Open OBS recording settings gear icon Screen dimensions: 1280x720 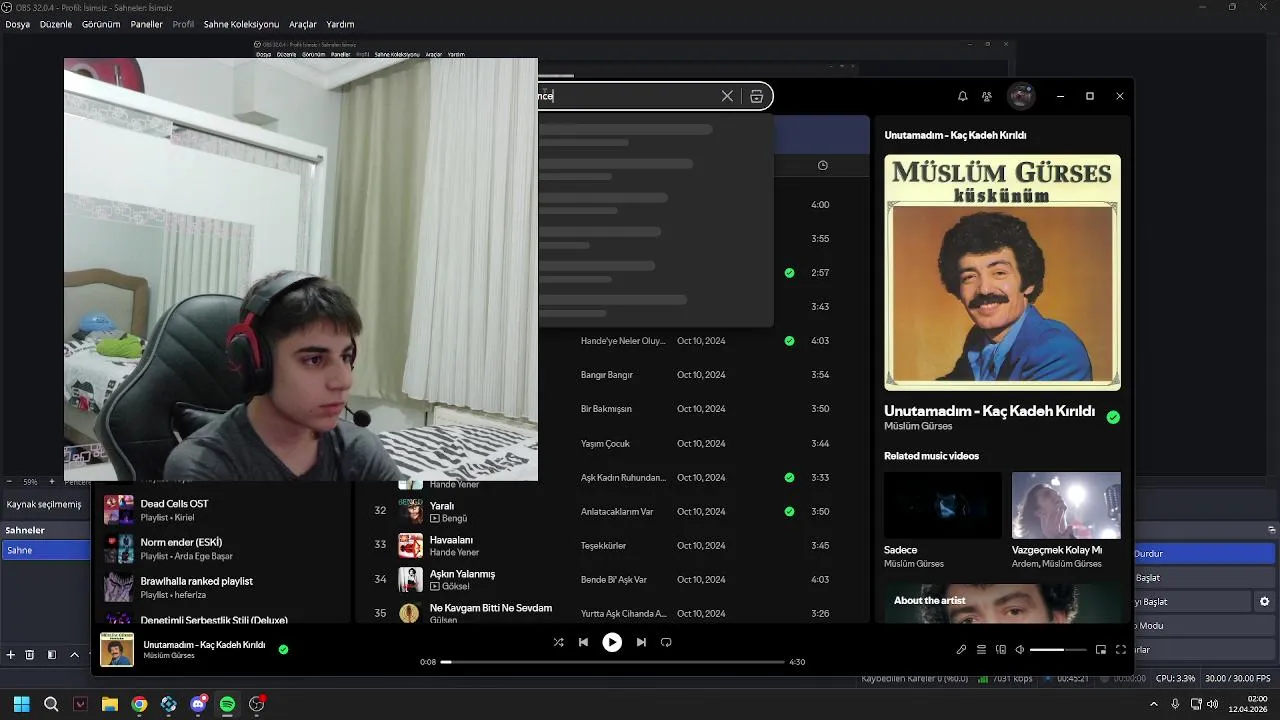pos(1264,602)
